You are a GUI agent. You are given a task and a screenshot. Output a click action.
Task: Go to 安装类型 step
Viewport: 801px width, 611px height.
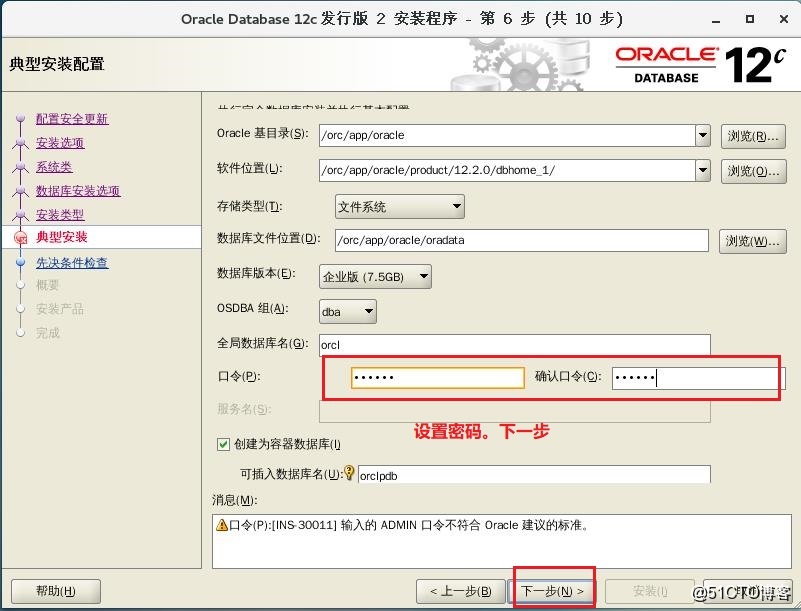pyautogui.click(x=60, y=215)
